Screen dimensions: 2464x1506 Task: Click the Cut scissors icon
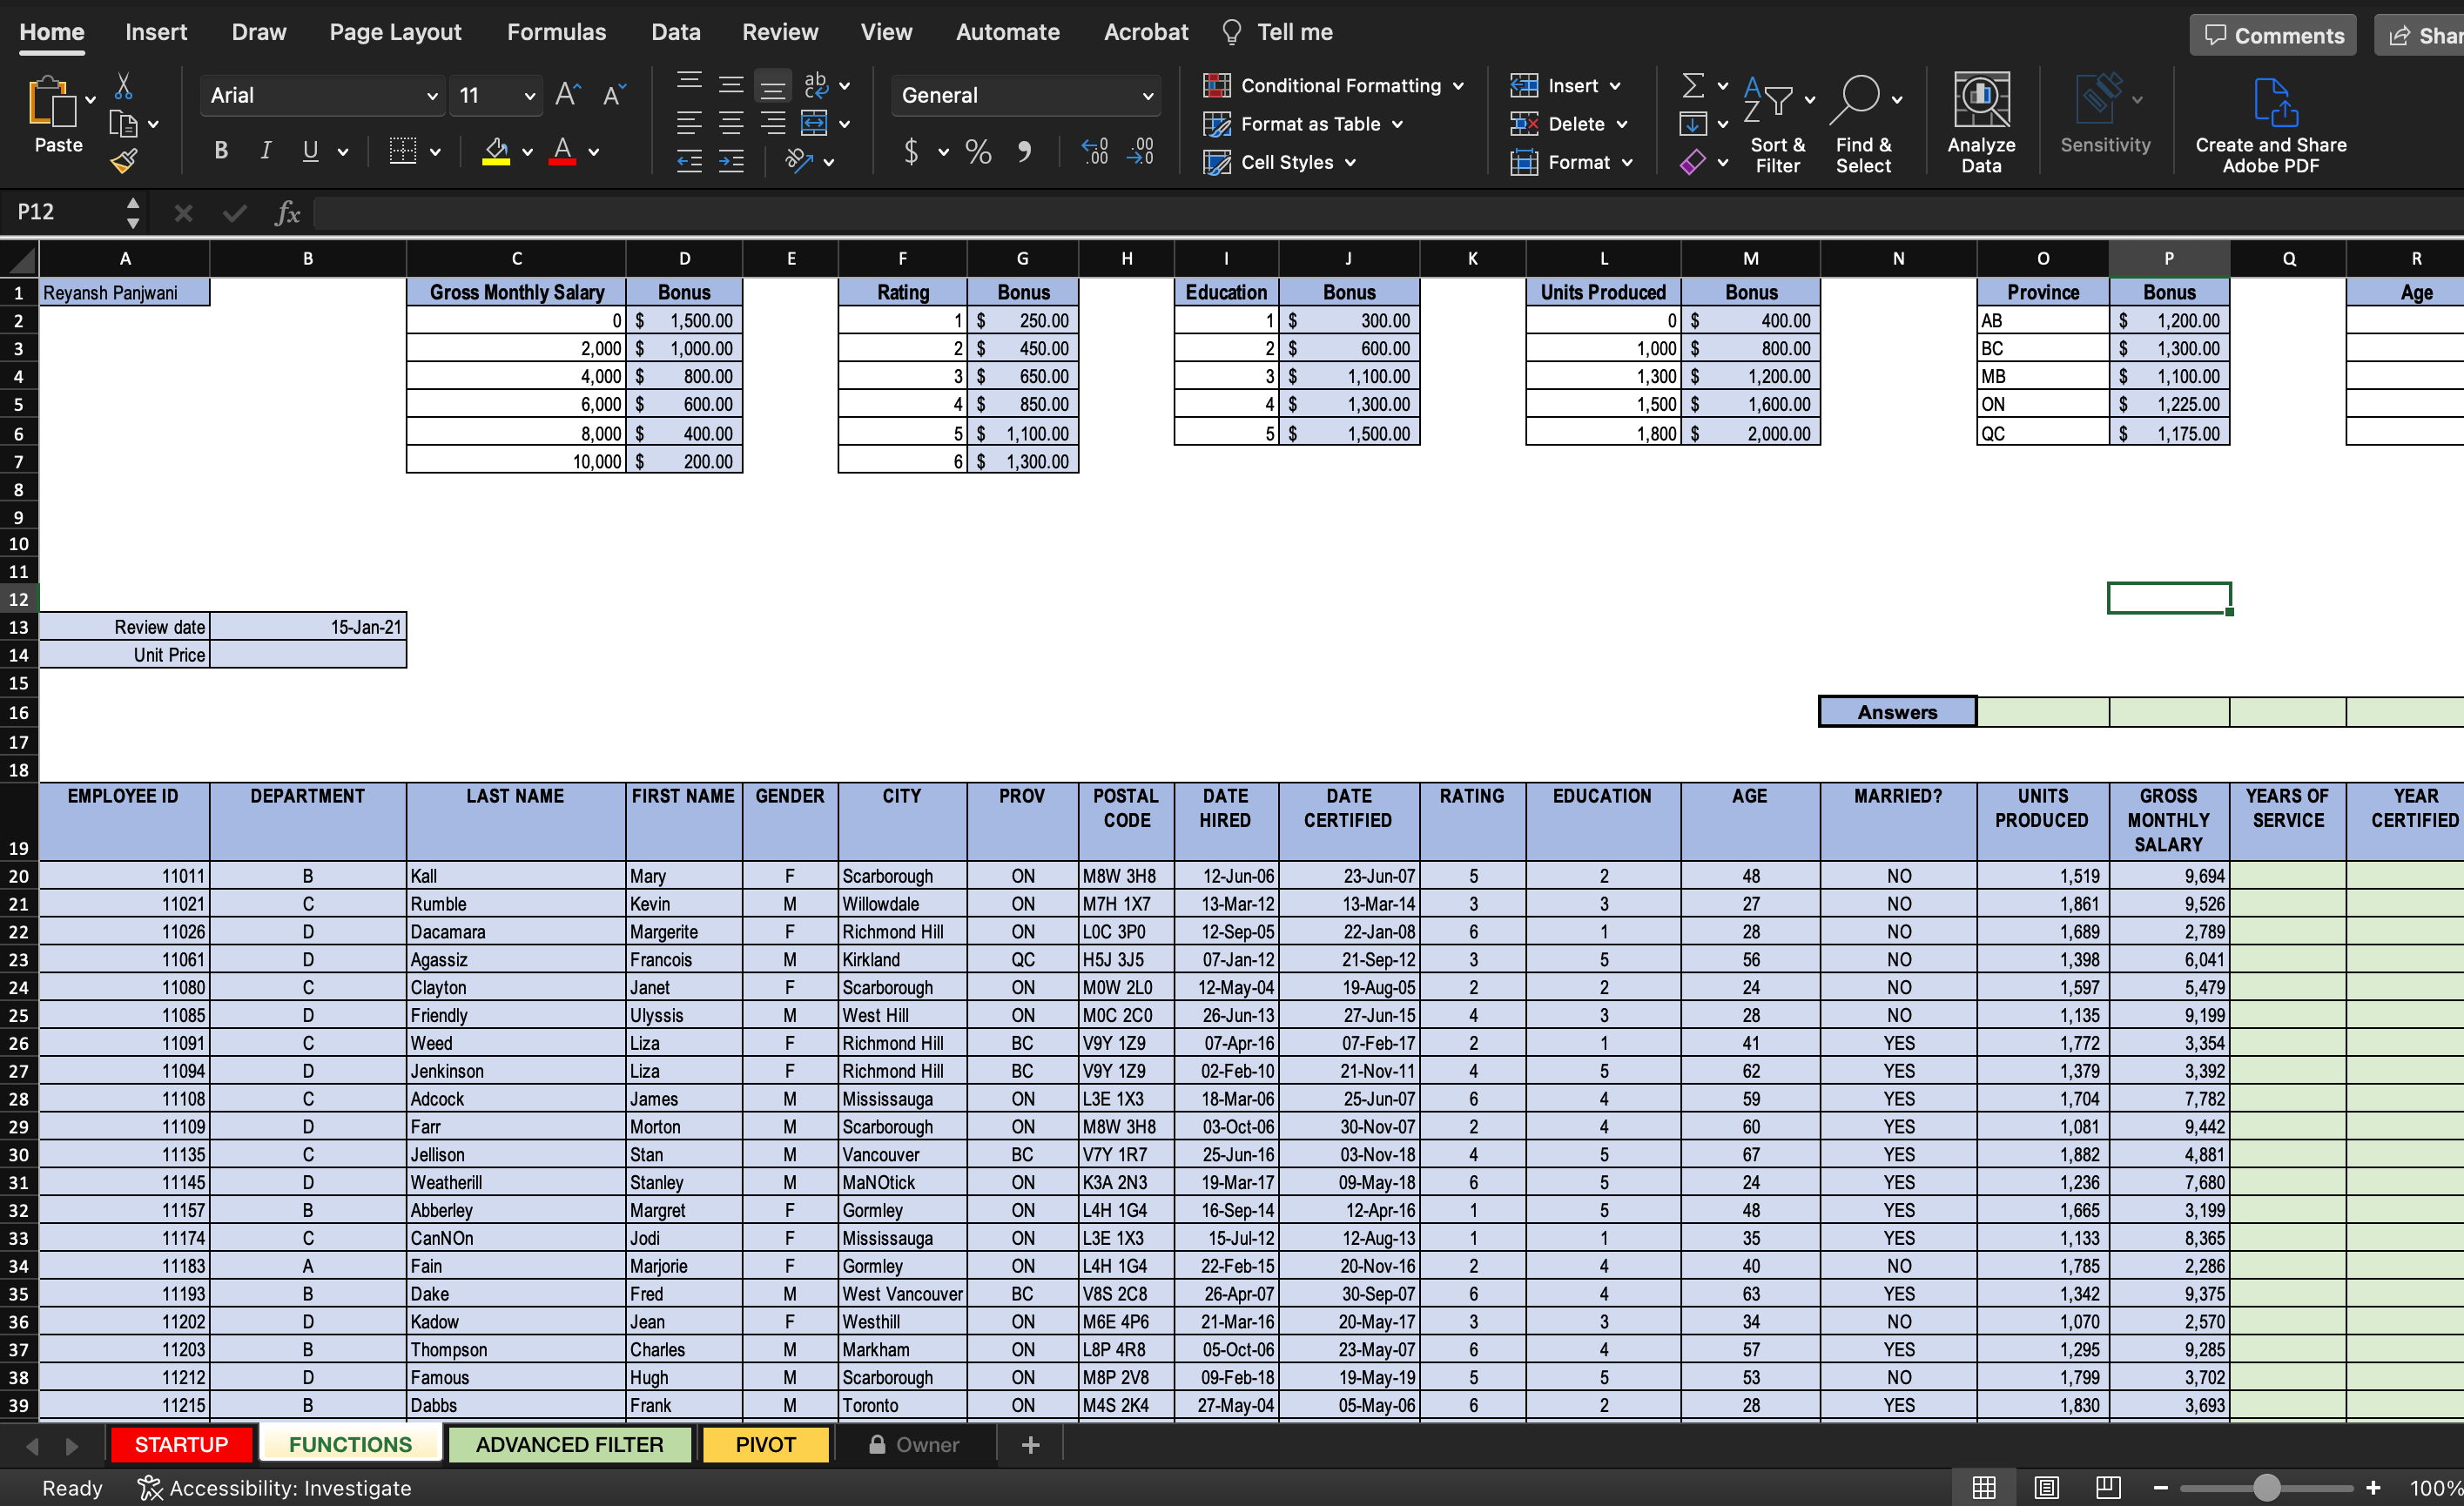[x=124, y=87]
